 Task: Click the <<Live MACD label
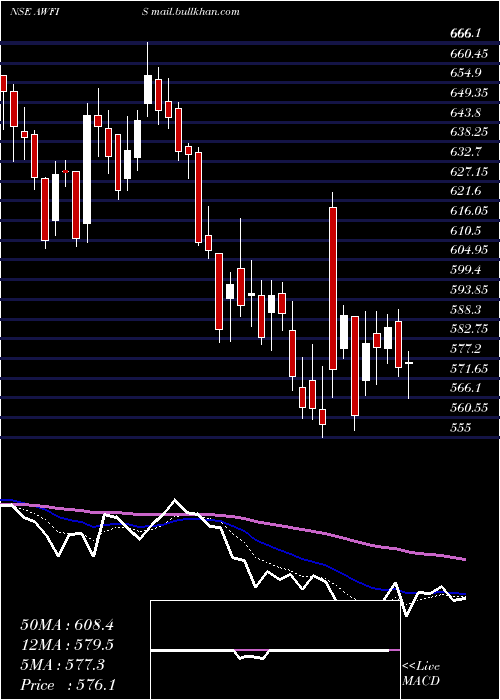[x=421, y=673]
